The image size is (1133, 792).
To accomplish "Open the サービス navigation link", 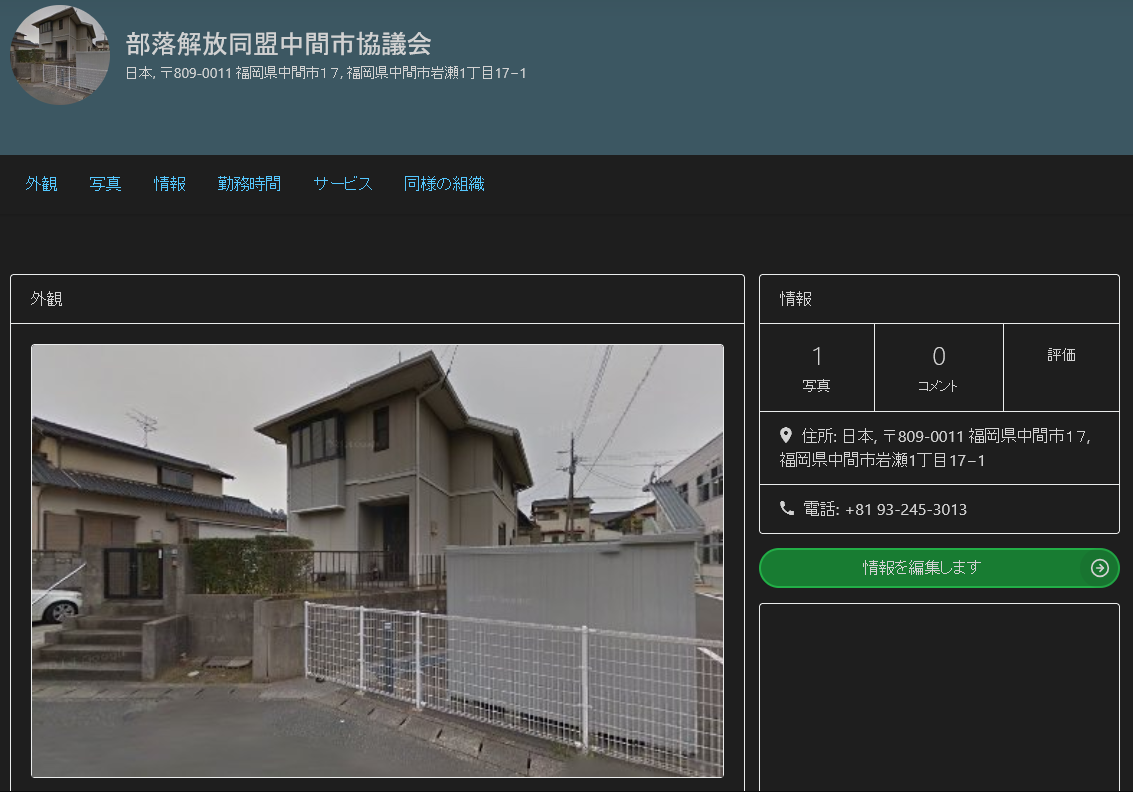I will point(342,184).
